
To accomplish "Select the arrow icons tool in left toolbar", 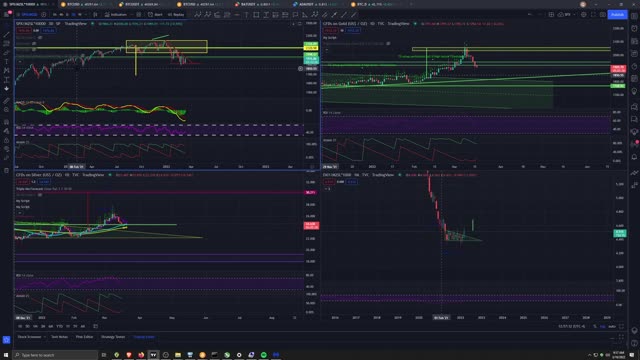I will pos(6,89).
